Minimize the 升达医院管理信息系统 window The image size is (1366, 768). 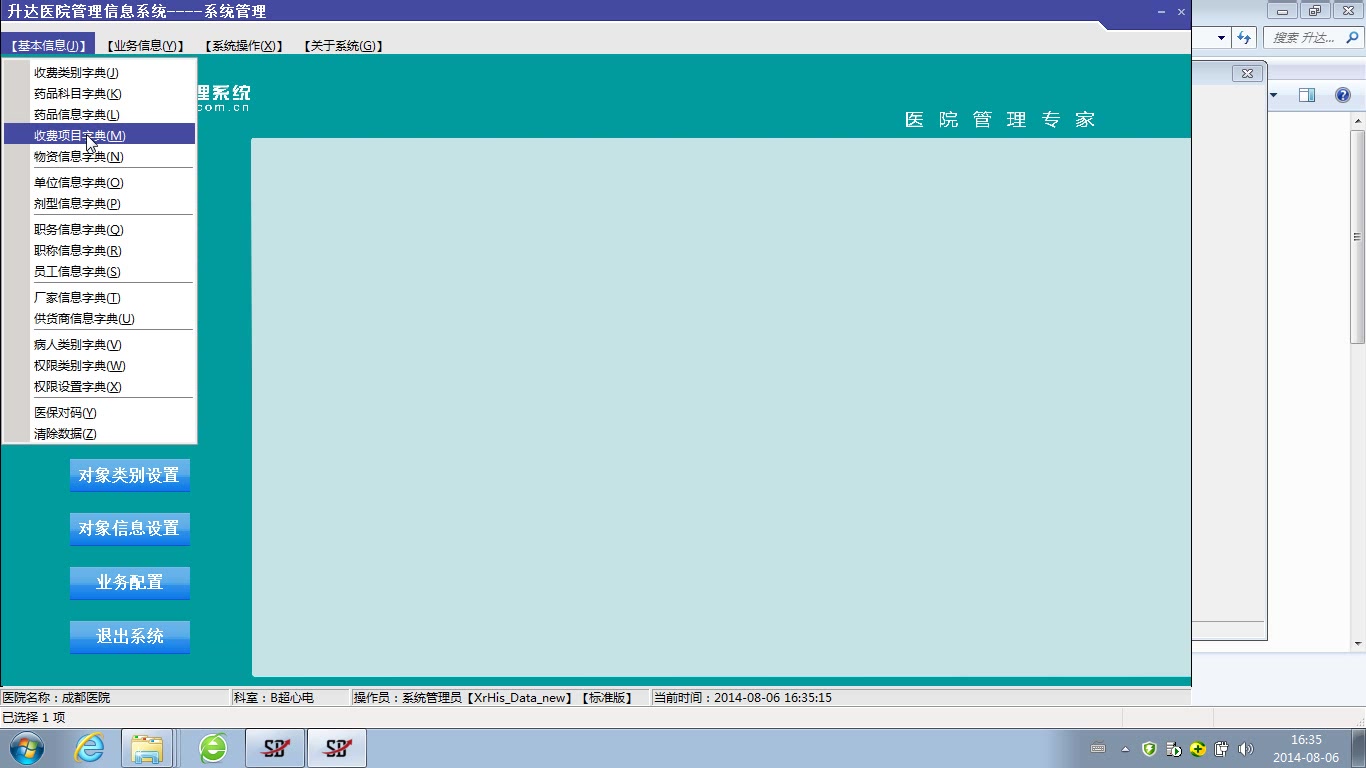(x=1161, y=12)
